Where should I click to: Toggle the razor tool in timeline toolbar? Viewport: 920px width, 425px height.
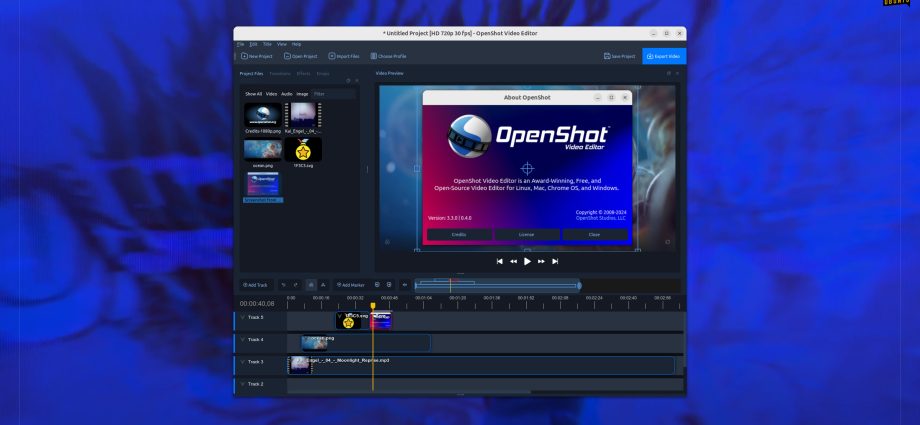click(323, 285)
